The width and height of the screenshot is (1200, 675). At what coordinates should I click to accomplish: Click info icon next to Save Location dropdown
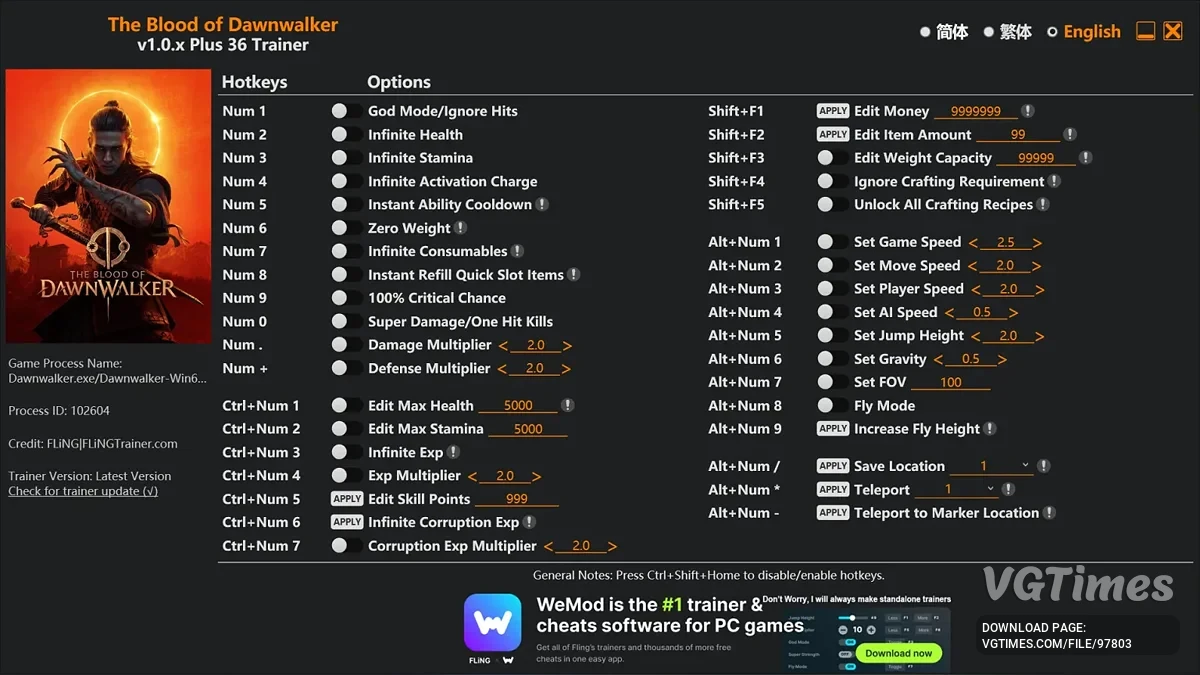pos(1043,466)
